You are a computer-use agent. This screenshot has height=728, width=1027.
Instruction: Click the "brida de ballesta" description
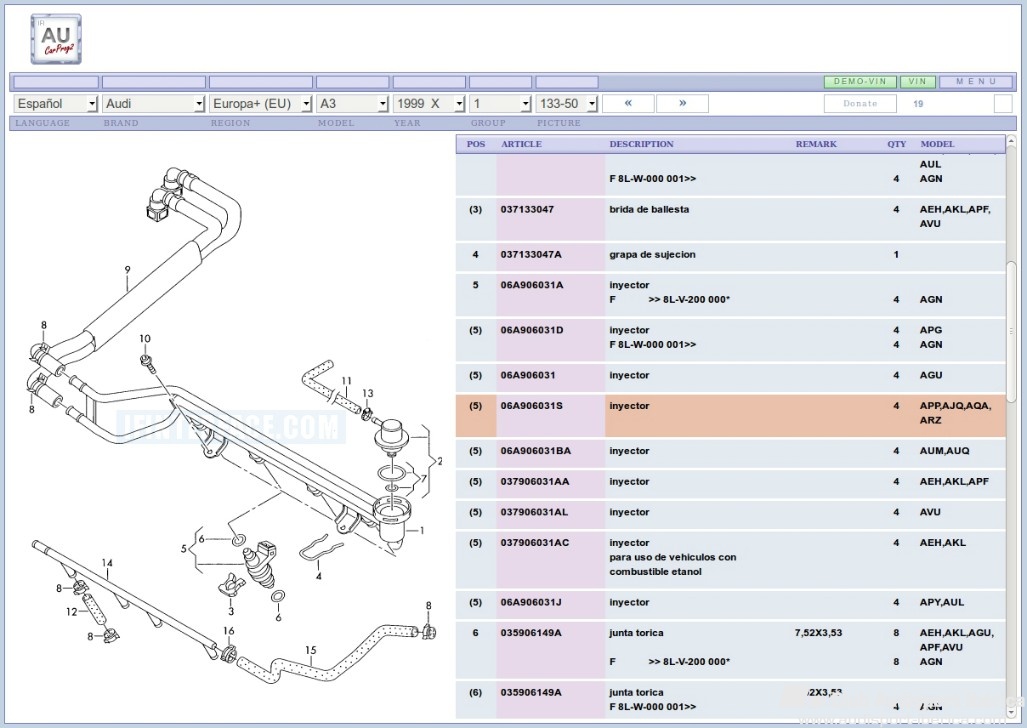pos(649,210)
